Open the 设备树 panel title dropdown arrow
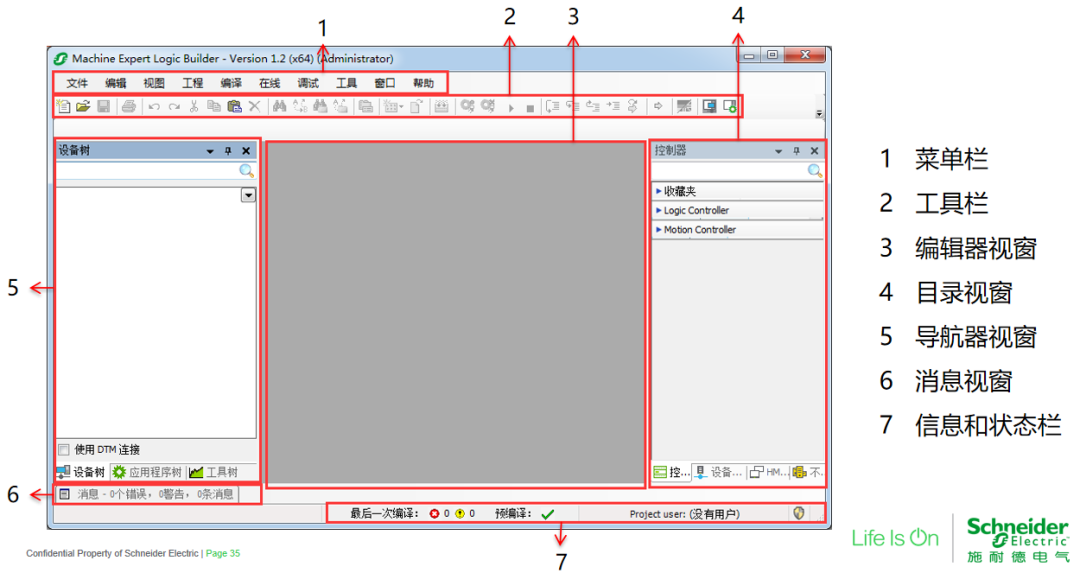 click(x=210, y=152)
